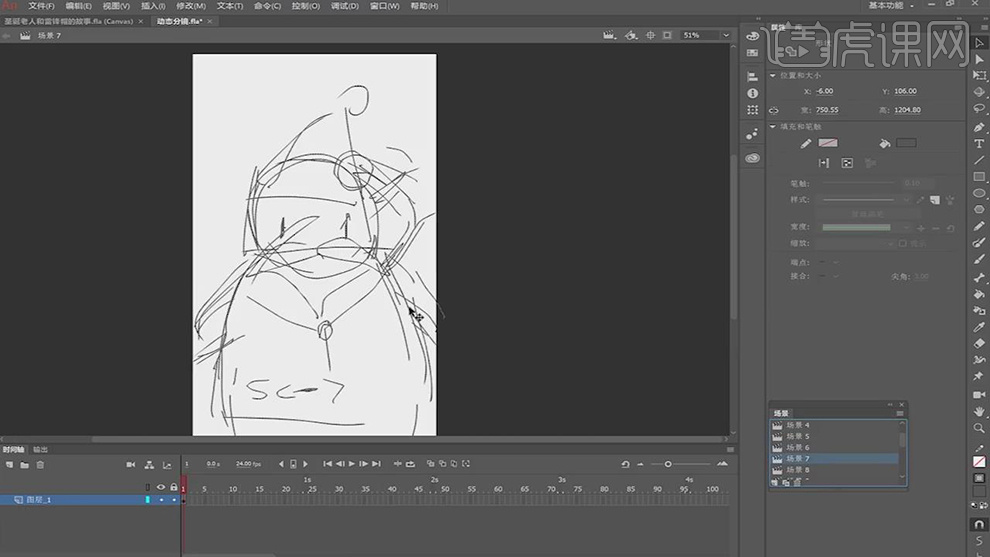Collapse the 位置和大小 section

(773, 75)
